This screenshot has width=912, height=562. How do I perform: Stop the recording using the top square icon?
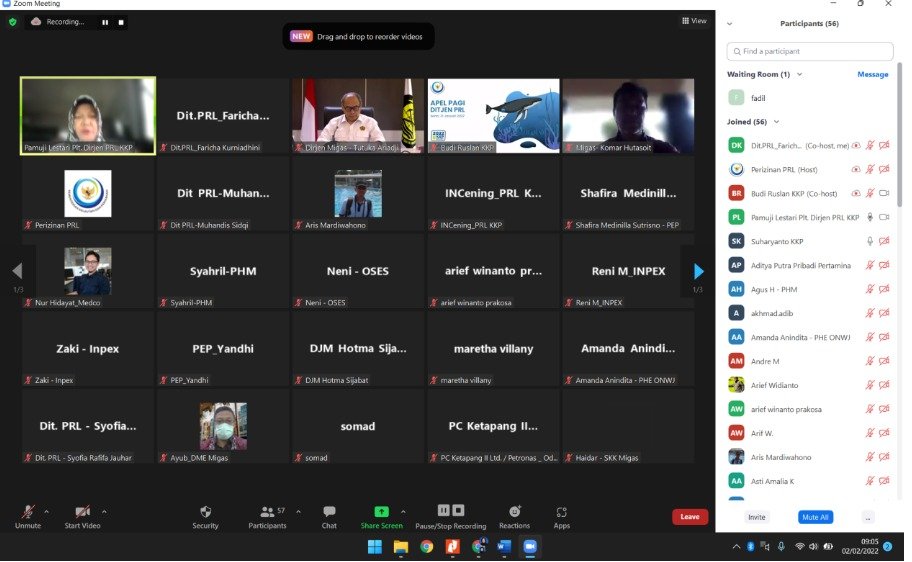click(122, 21)
